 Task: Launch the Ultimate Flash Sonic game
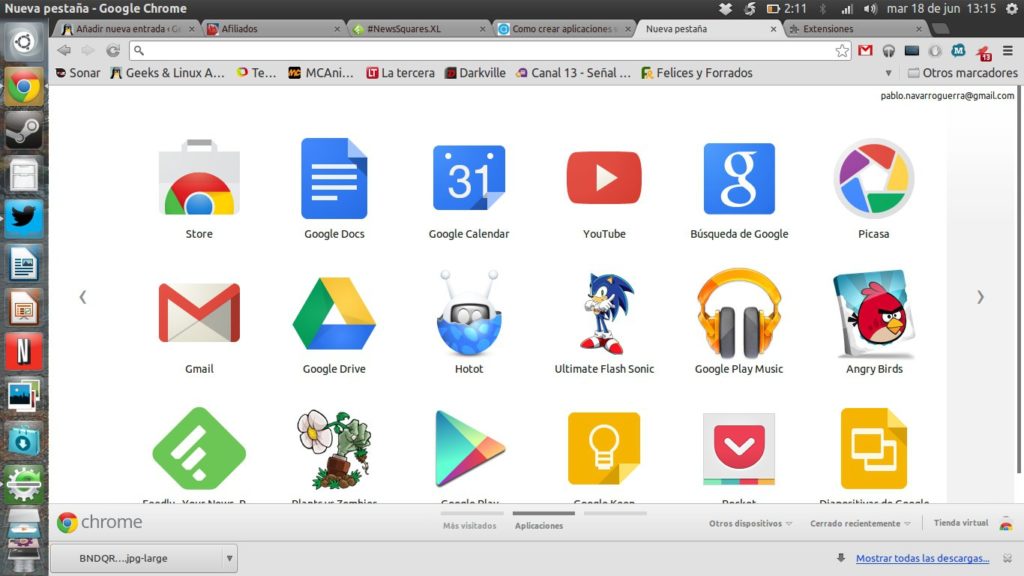click(604, 315)
